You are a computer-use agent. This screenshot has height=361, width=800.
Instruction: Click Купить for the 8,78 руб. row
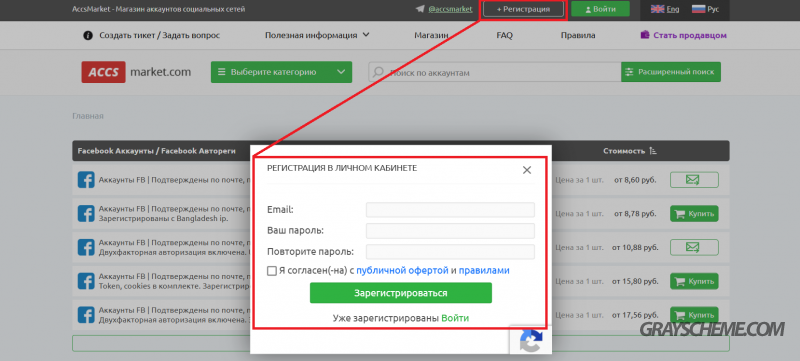click(x=694, y=214)
